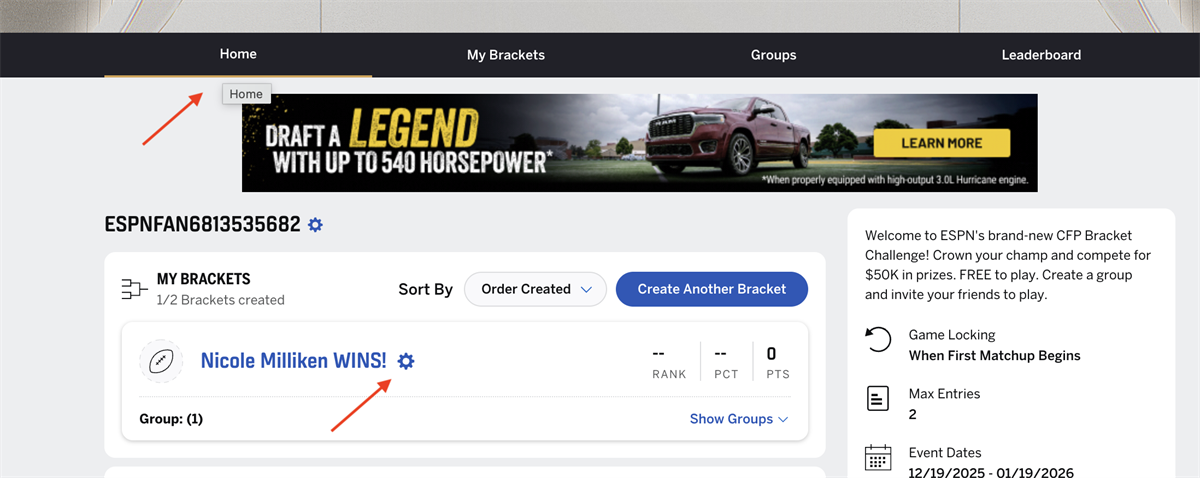Open the Groups tab
1200x478 pixels.
pyautogui.click(x=773, y=55)
